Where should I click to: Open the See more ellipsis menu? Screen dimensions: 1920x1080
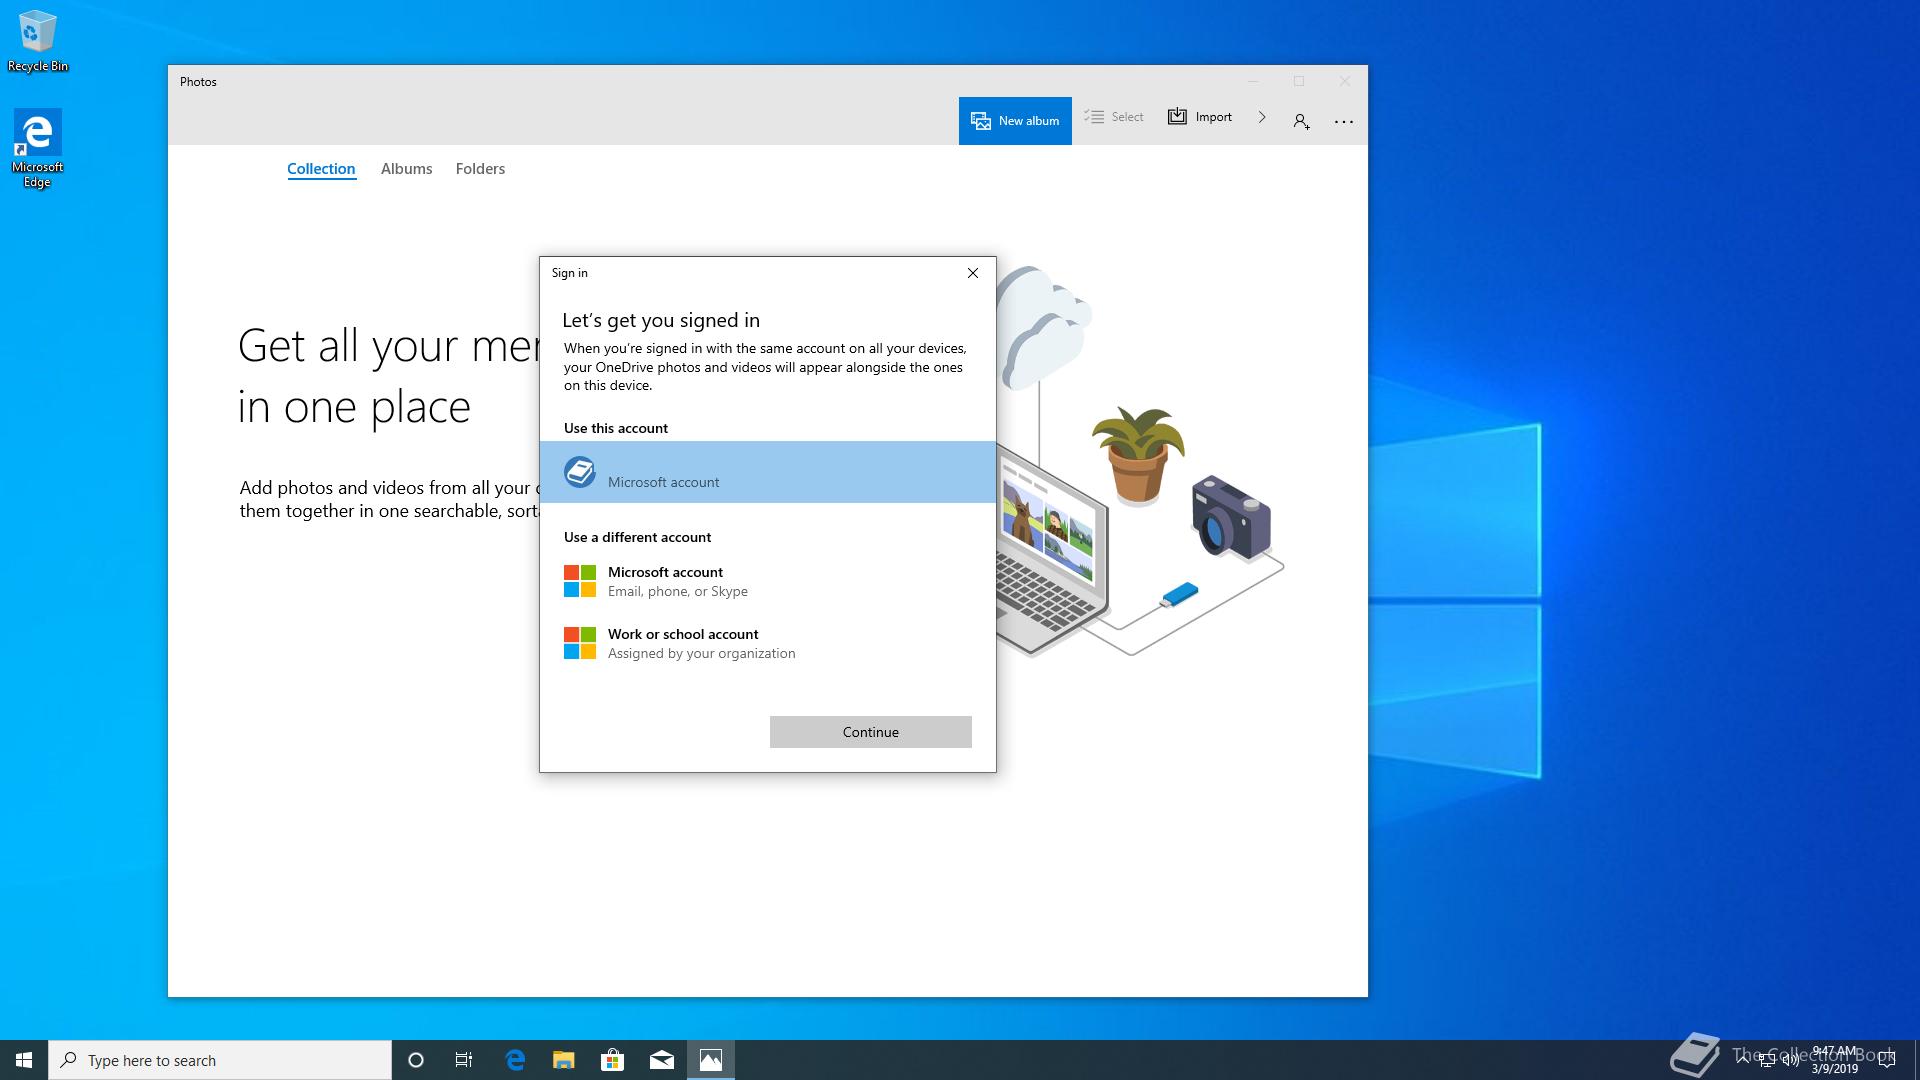(1344, 121)
